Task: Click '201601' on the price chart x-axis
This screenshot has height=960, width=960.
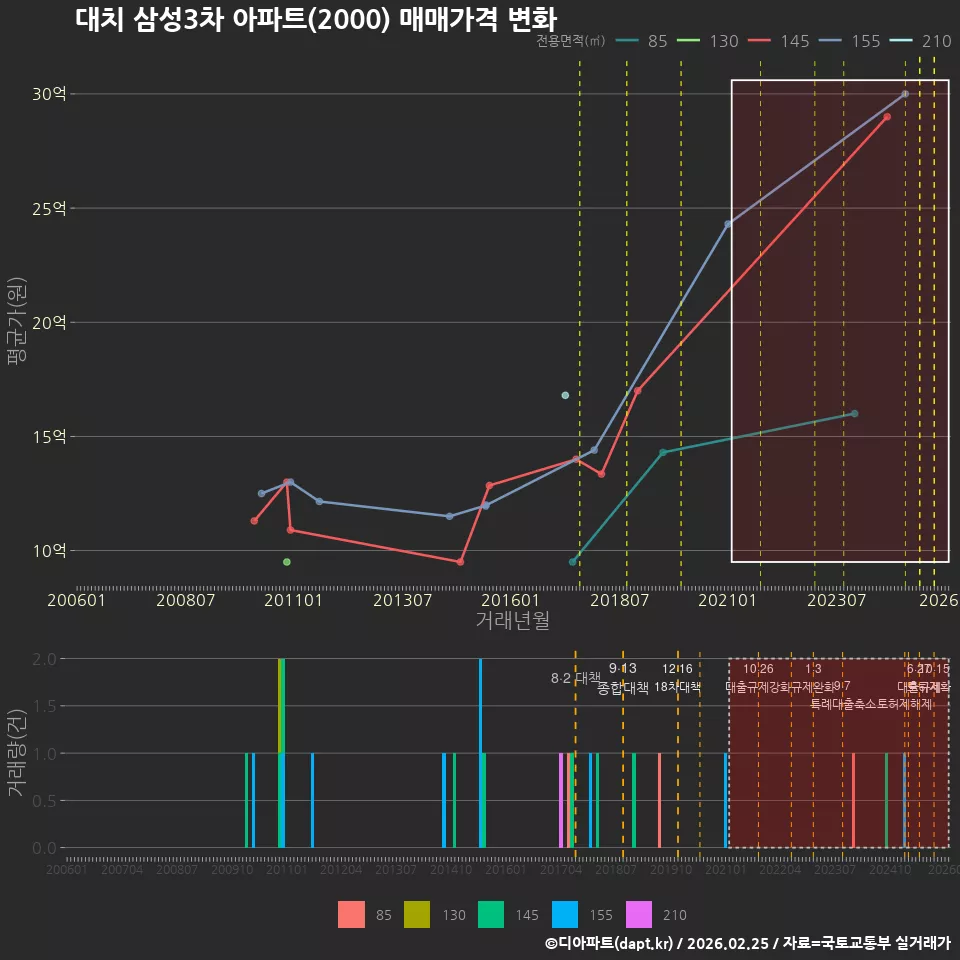Action: [510, 600]
